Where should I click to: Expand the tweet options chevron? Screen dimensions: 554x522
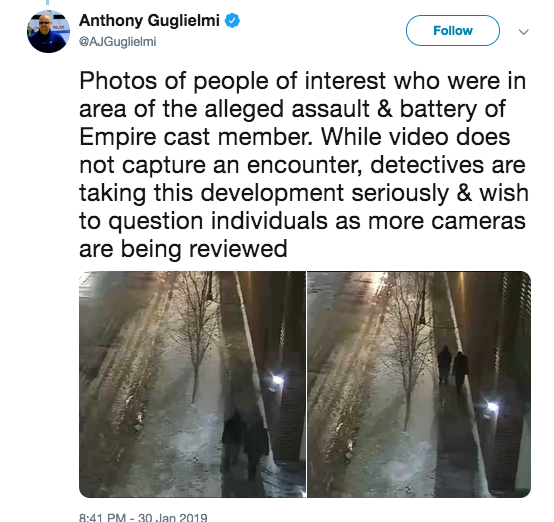pyautogui.click(x=523, y=32)
